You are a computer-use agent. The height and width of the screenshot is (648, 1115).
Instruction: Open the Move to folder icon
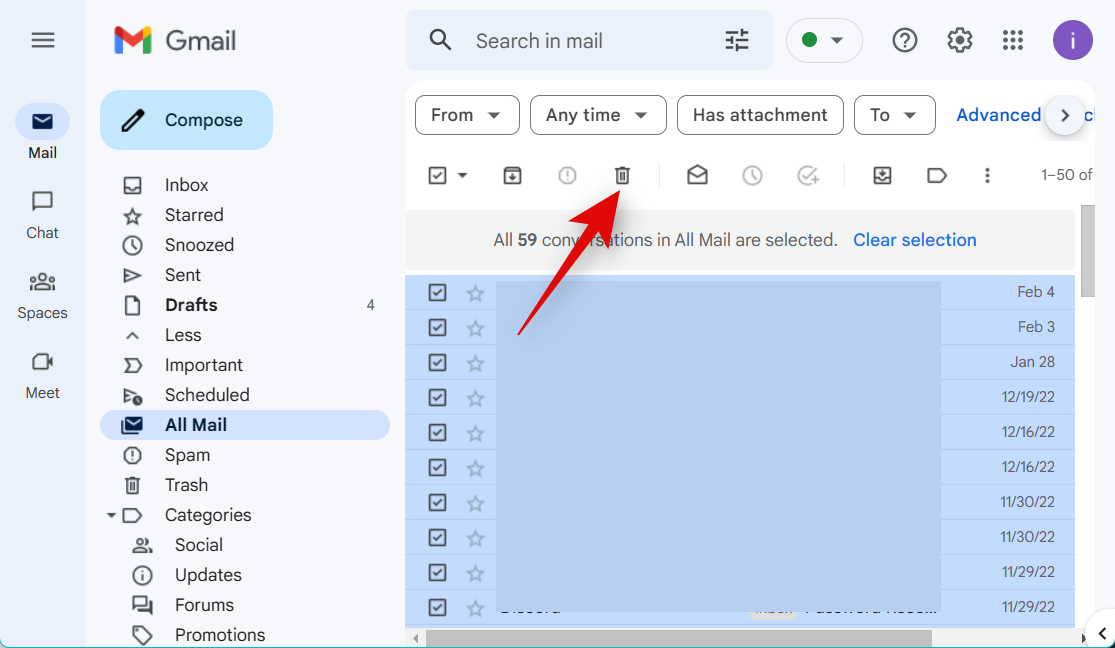click(x=882, y=175)
